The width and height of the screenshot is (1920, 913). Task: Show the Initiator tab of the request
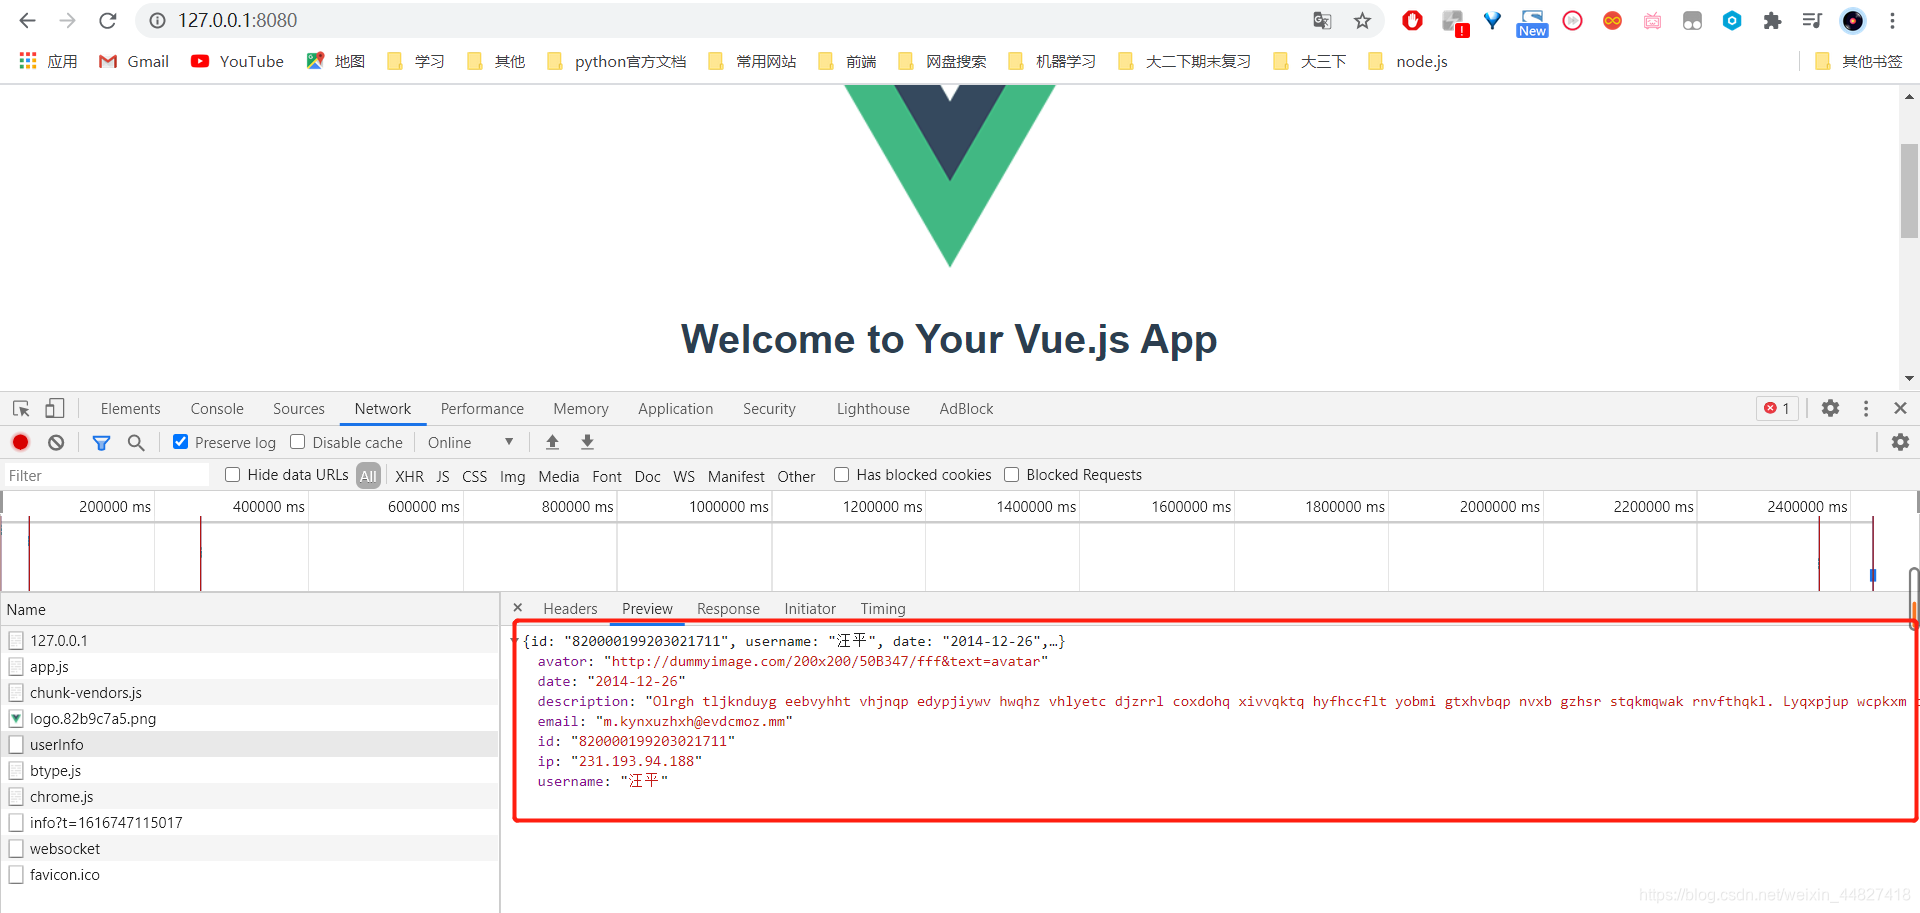[810, 608]
